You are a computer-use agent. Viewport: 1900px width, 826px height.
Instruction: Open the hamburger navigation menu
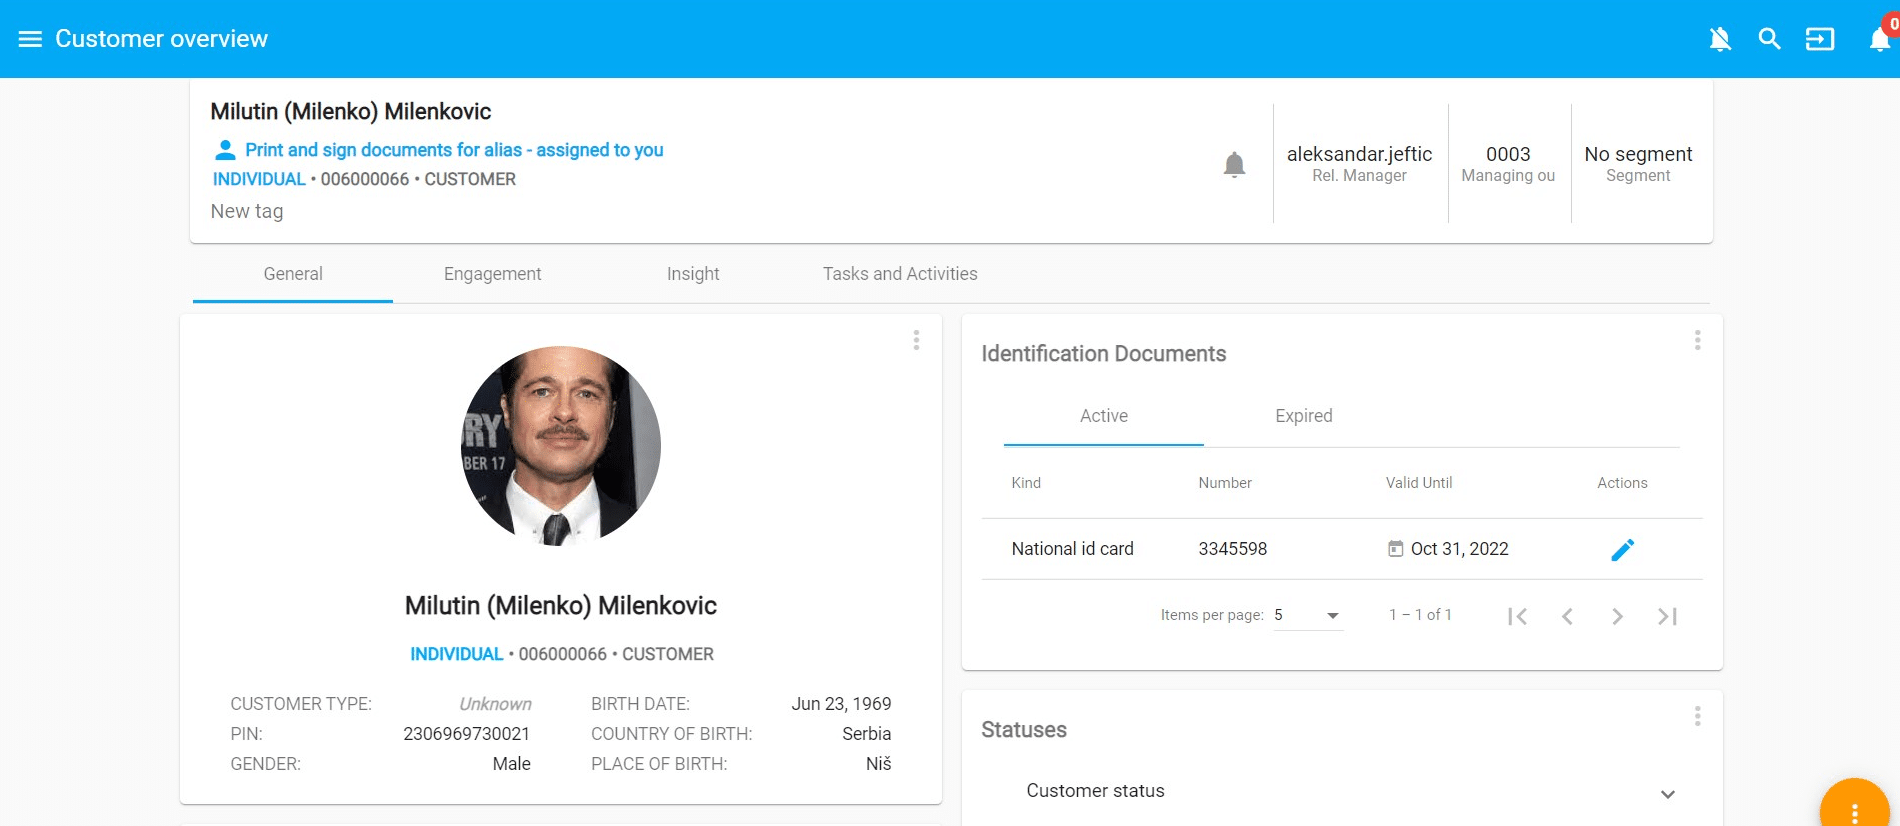[30, 39]
